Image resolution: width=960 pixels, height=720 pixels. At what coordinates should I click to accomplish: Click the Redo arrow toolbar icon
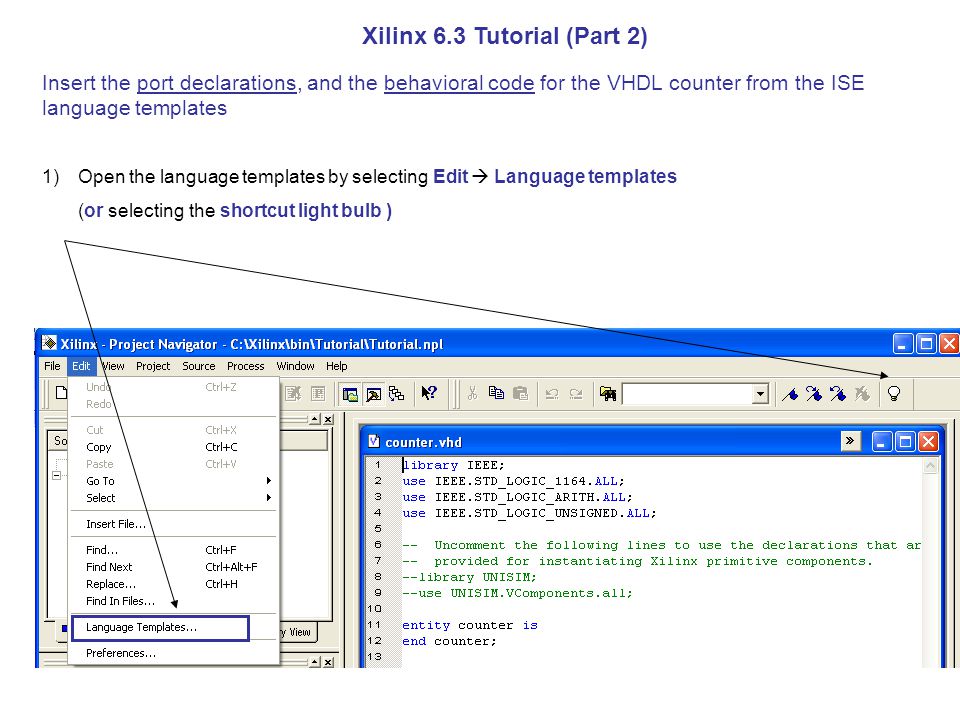coord(576,394)
